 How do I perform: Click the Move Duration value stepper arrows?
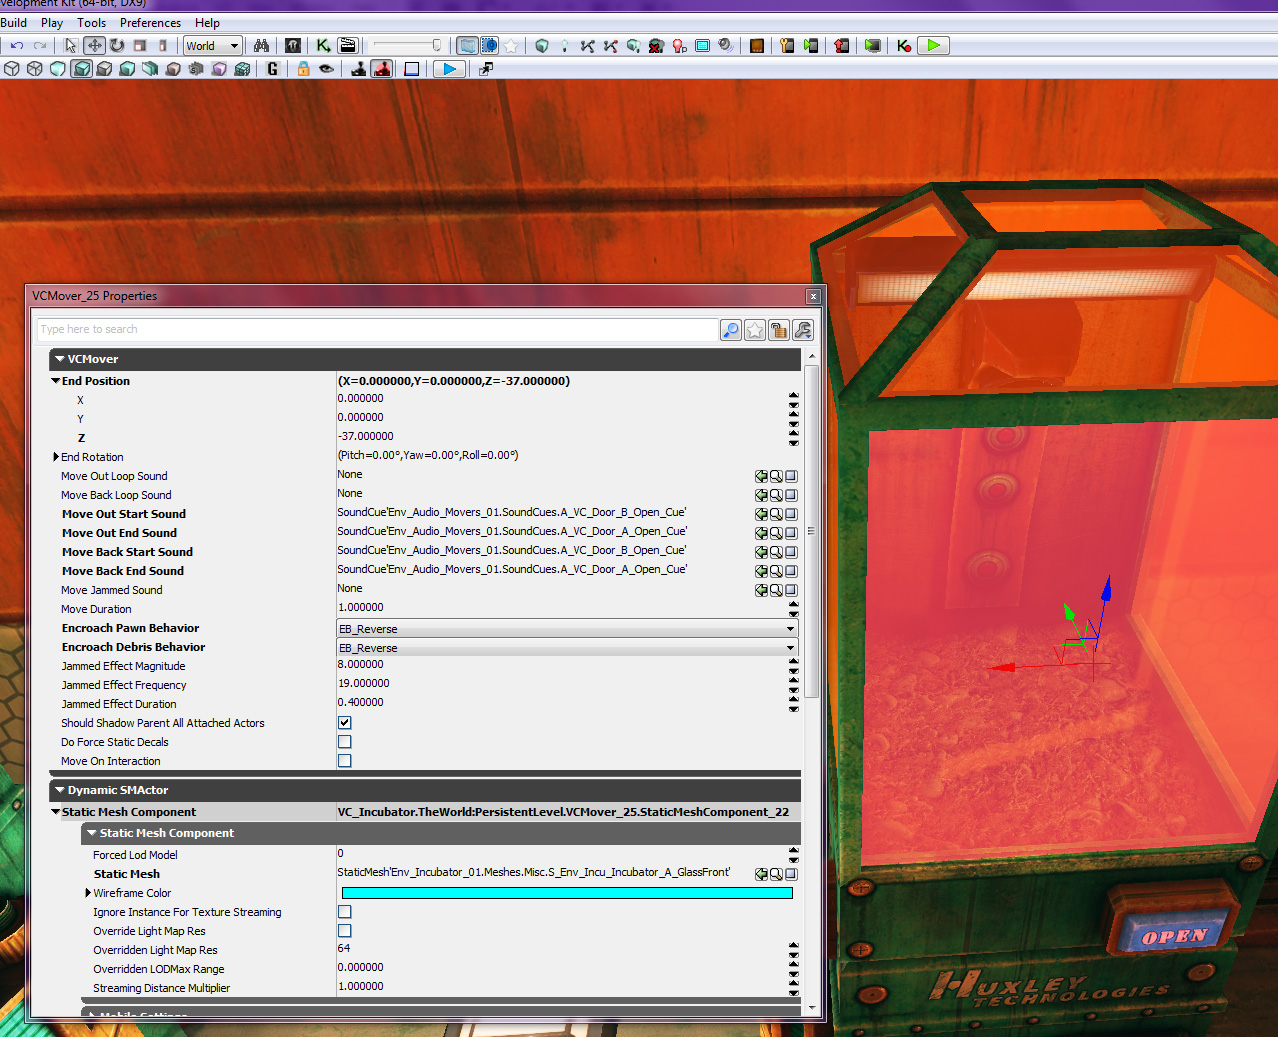(793, 608)
